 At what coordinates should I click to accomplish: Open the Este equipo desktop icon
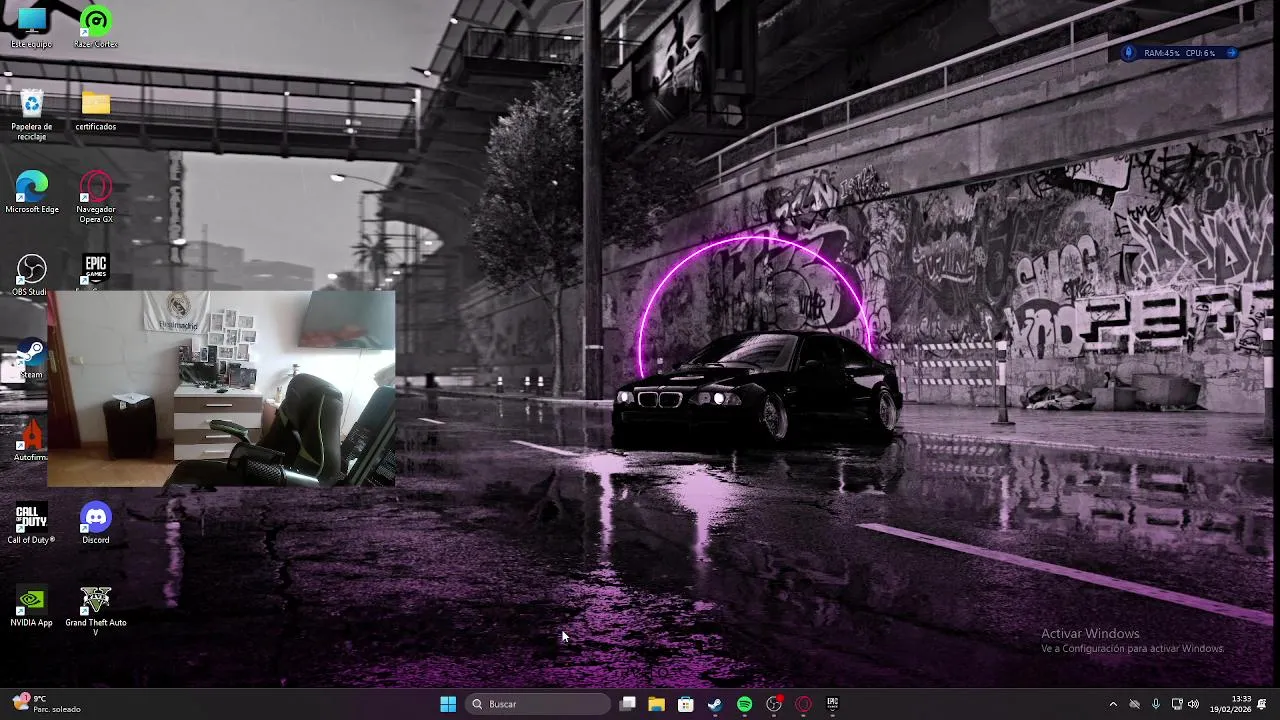31,28
